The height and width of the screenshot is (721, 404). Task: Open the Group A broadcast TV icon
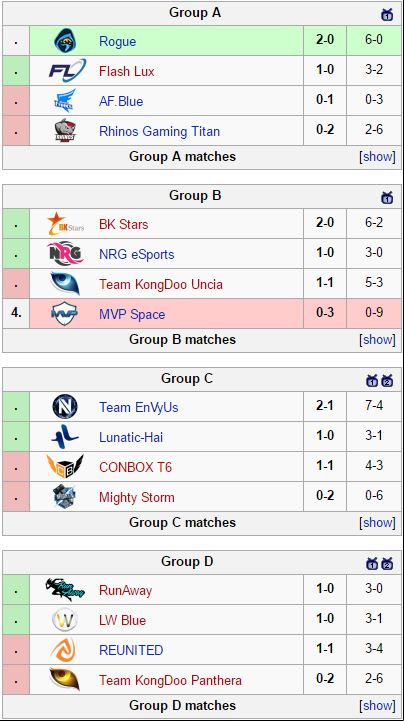[x=387, y=14]
